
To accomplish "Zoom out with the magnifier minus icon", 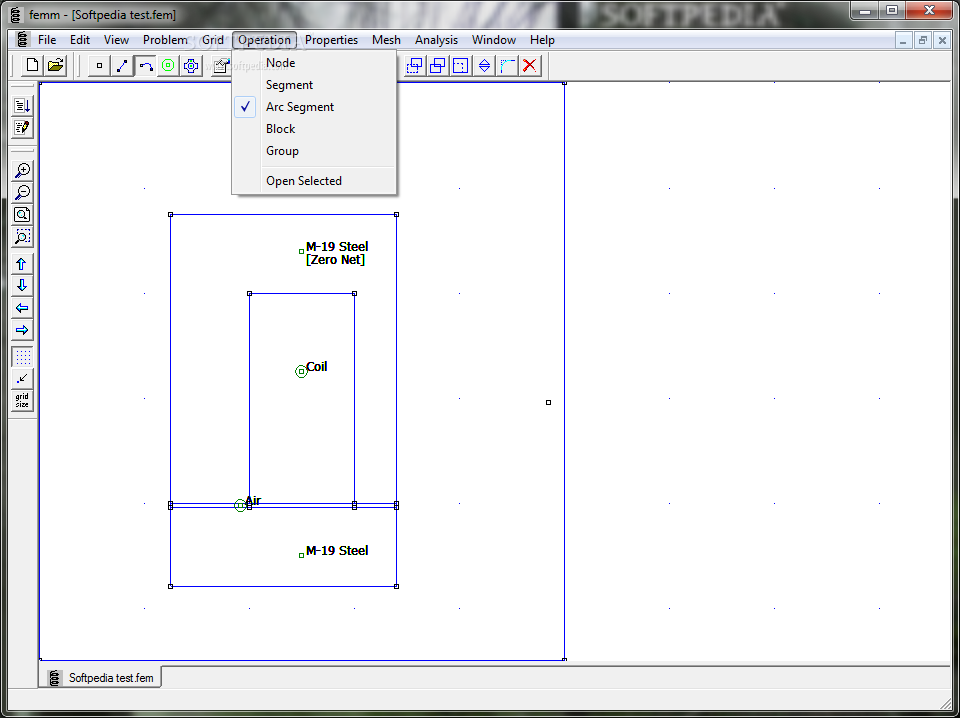I will point(22,192).
